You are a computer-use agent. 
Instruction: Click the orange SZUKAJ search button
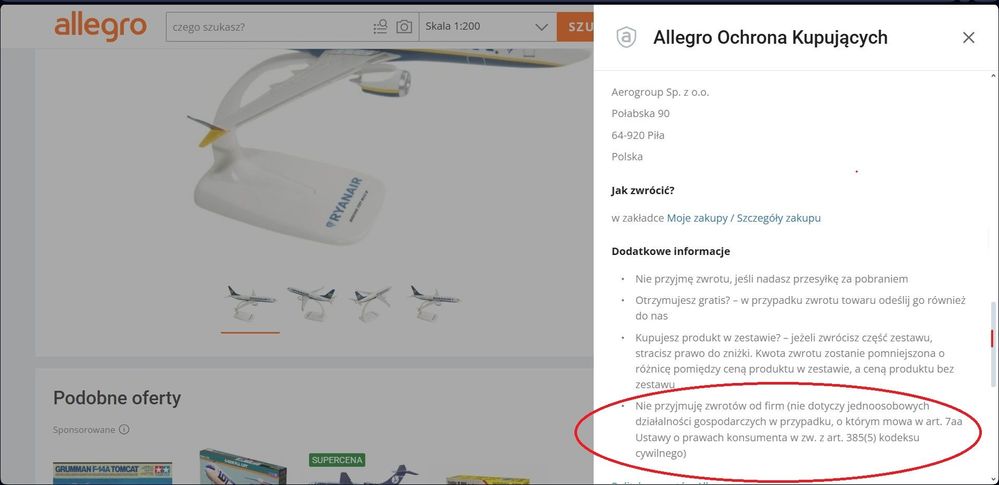point(575,27)
